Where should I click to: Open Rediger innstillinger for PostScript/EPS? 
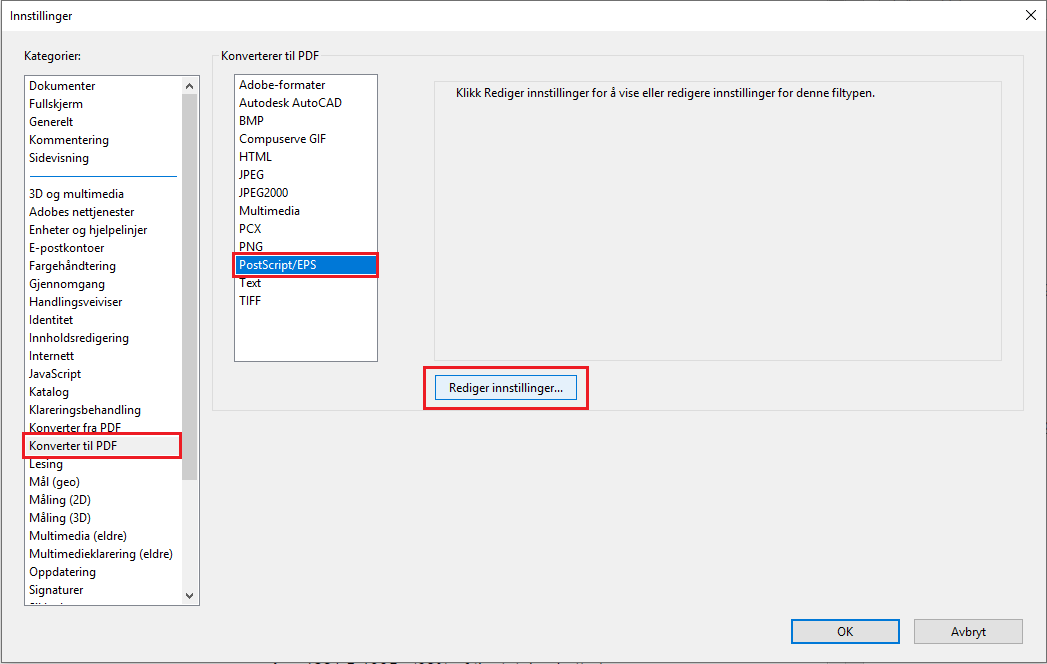505,387
